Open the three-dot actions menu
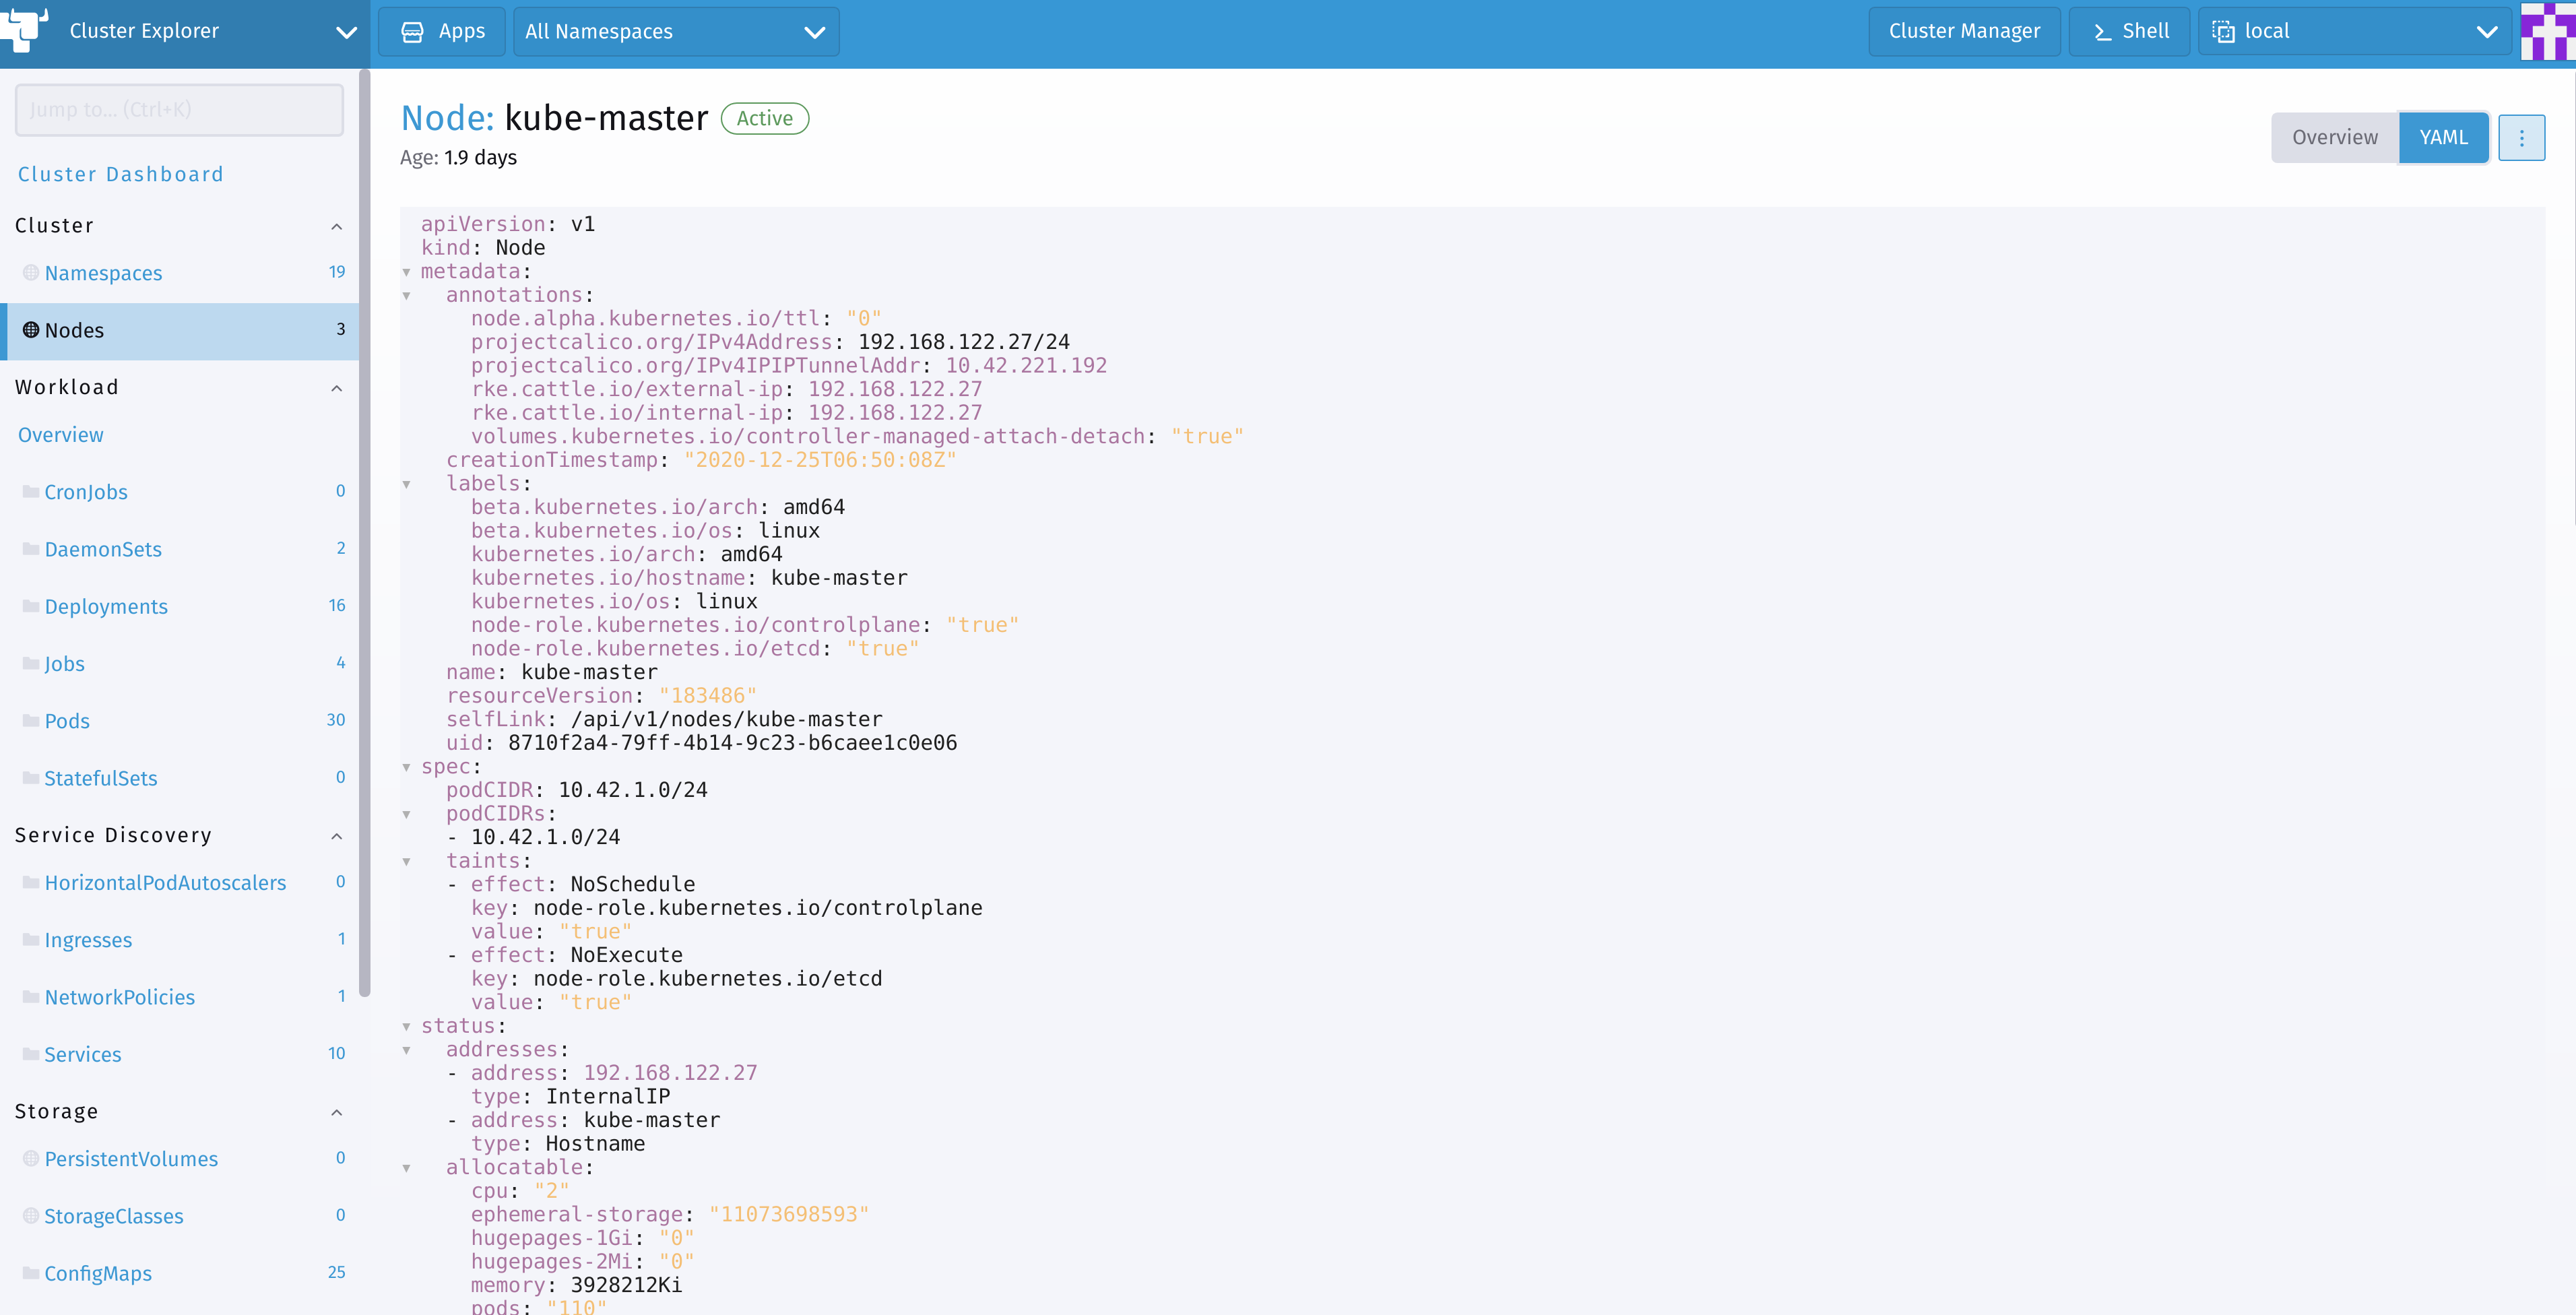This screenshot has height=1315, width=2576. (2521, 138)
